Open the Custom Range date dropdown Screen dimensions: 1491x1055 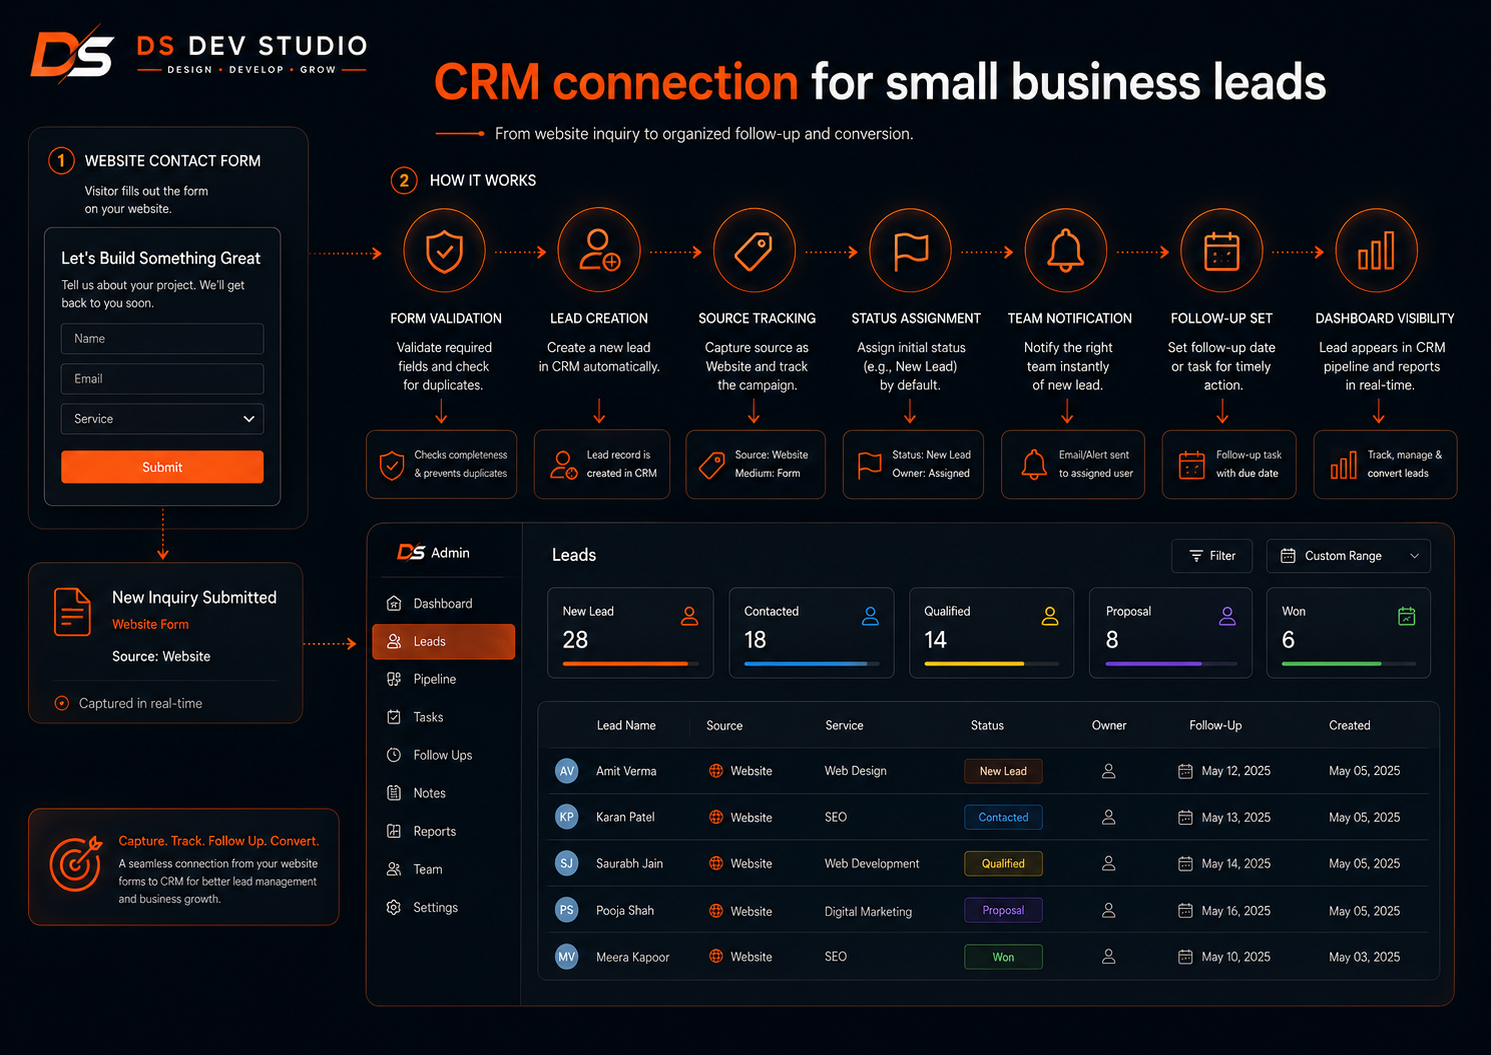[x=1348, y=556]
